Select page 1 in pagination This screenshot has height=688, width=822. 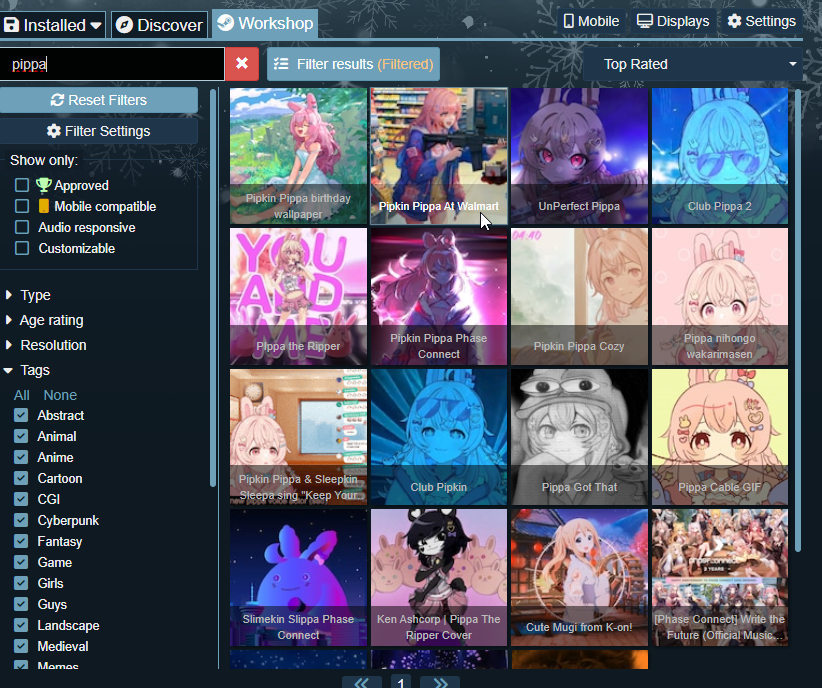tap(401, 682)
